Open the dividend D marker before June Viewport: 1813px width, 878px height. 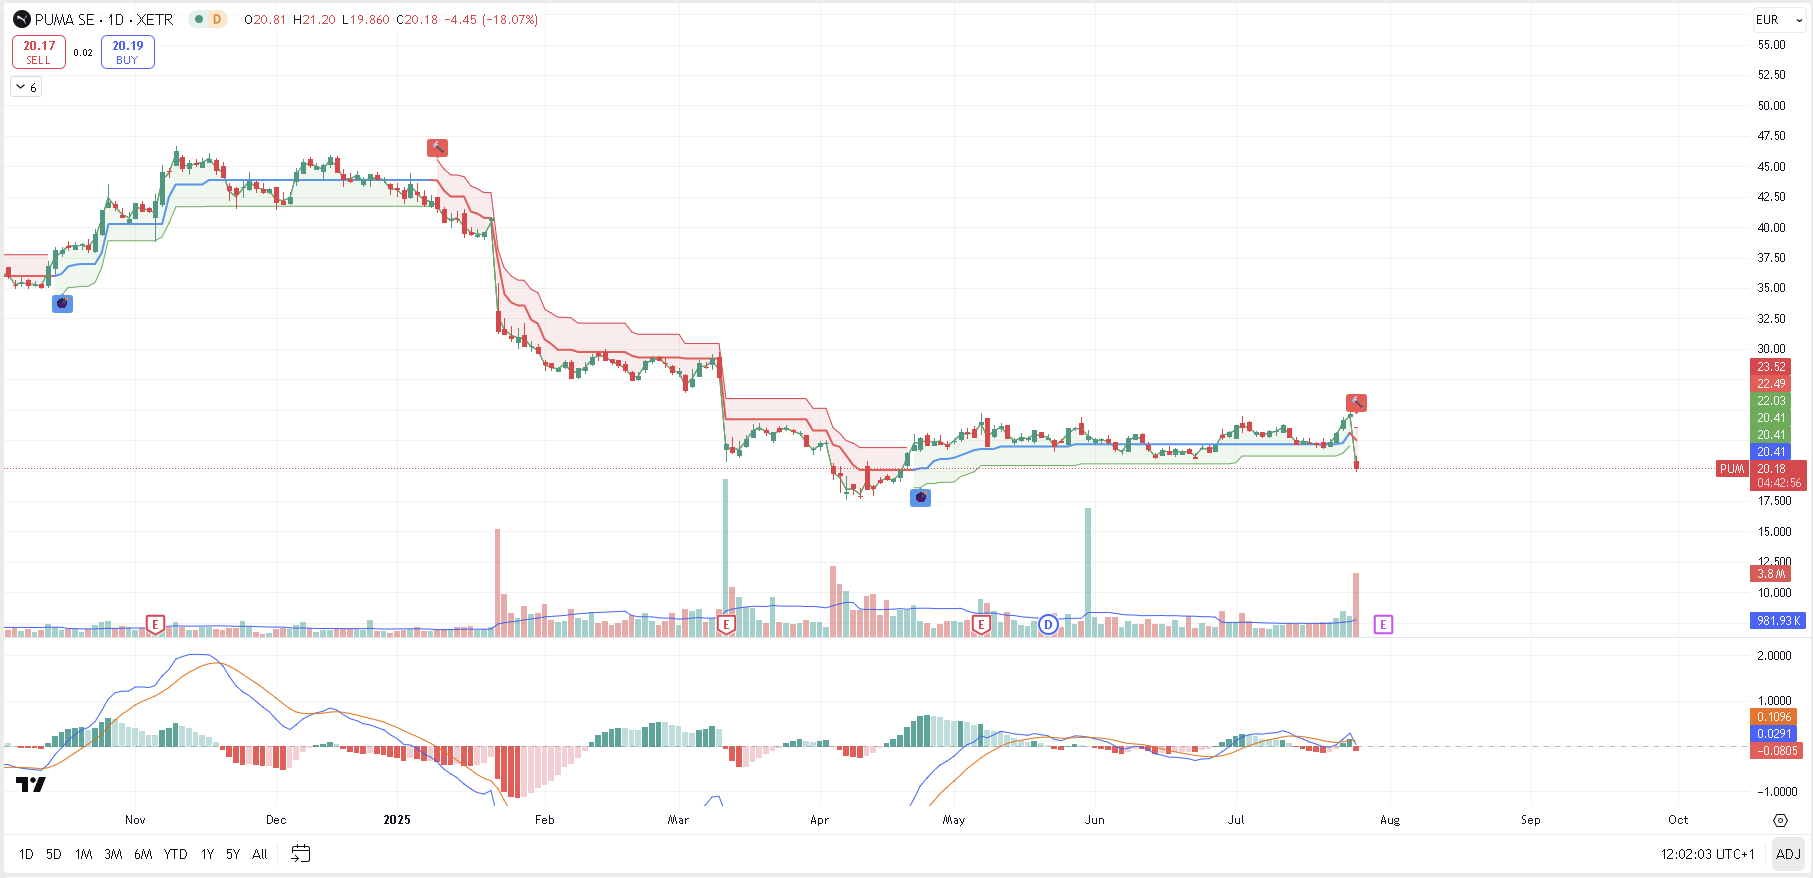(x=1048, y=625)
